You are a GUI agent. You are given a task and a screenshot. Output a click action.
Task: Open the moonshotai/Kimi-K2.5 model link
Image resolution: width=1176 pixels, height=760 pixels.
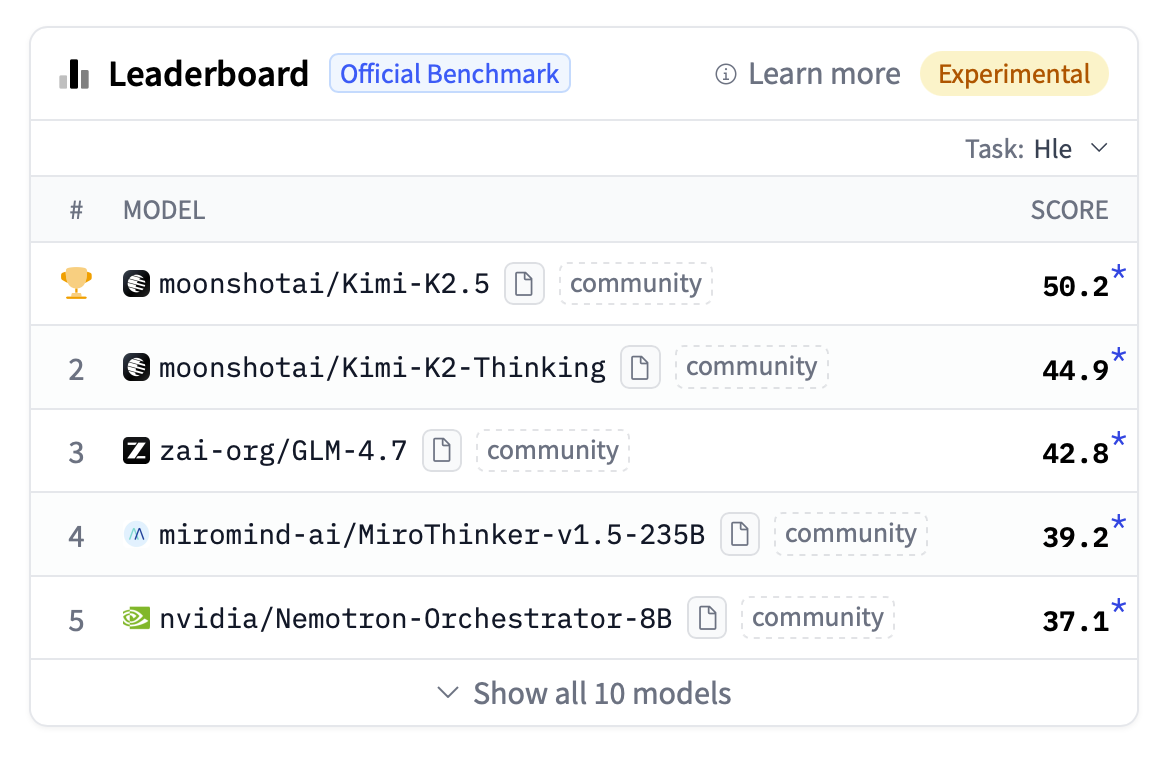(324, 284)
